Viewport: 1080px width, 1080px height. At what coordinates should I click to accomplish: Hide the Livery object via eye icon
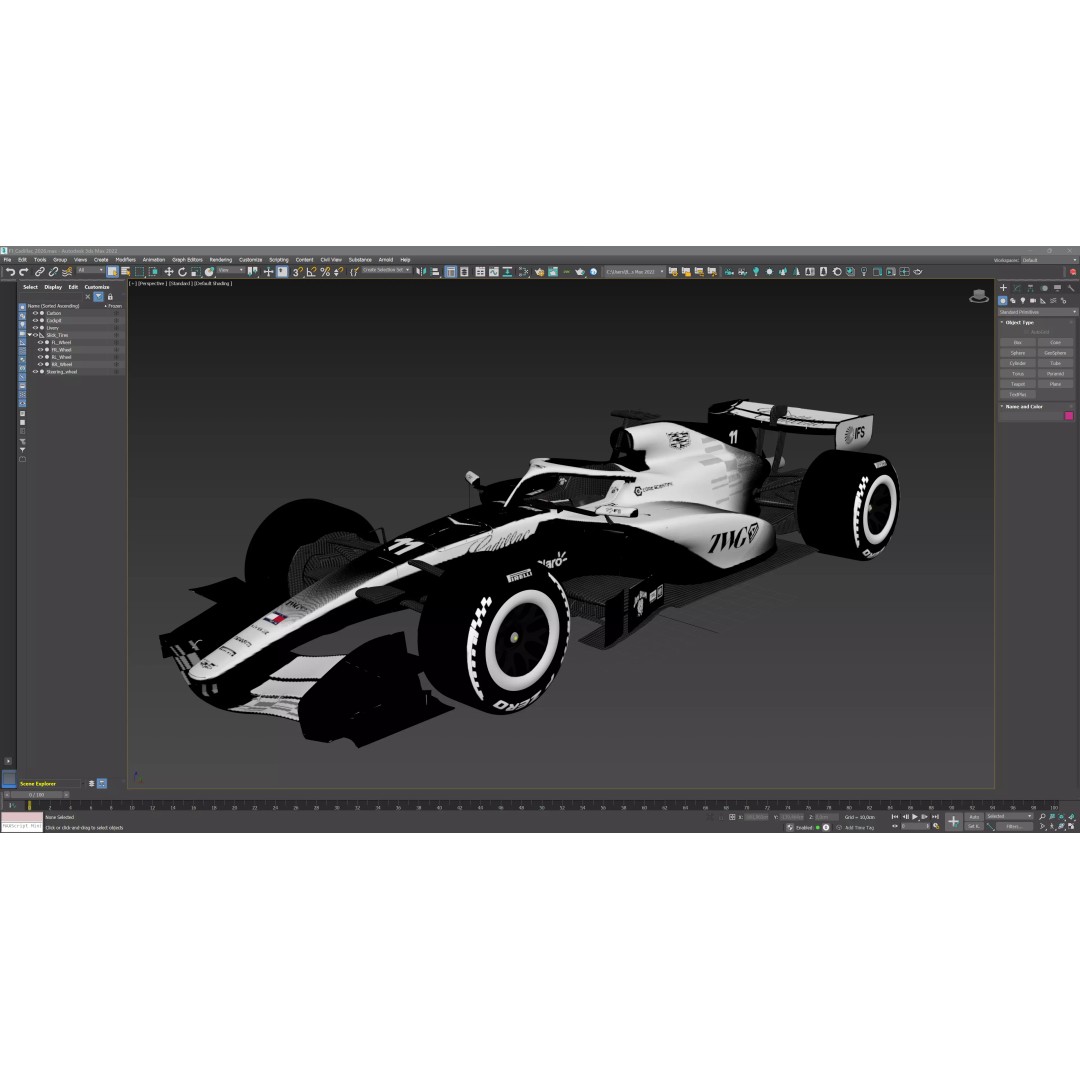pyautogui.click(x=35, y=328)
